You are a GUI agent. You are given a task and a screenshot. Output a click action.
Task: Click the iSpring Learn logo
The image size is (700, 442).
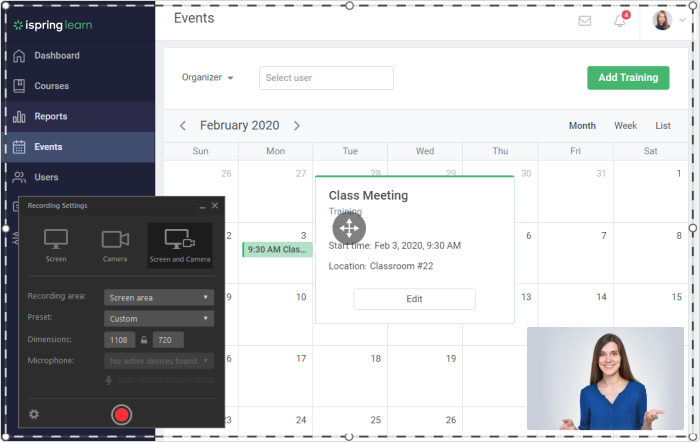pos(53,25)
